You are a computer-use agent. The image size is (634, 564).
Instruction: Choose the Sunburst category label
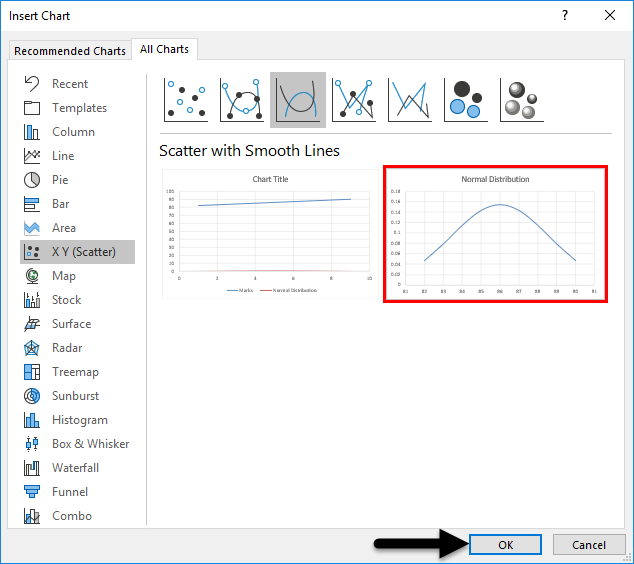(x=75, y=396)
